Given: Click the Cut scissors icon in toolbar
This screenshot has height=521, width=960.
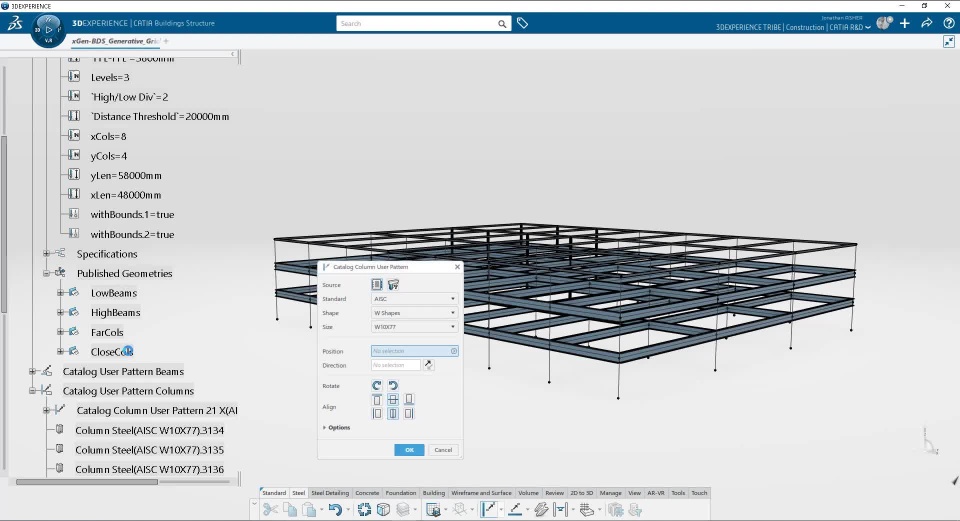Looking at the screenshot, I should coord(270,509).
